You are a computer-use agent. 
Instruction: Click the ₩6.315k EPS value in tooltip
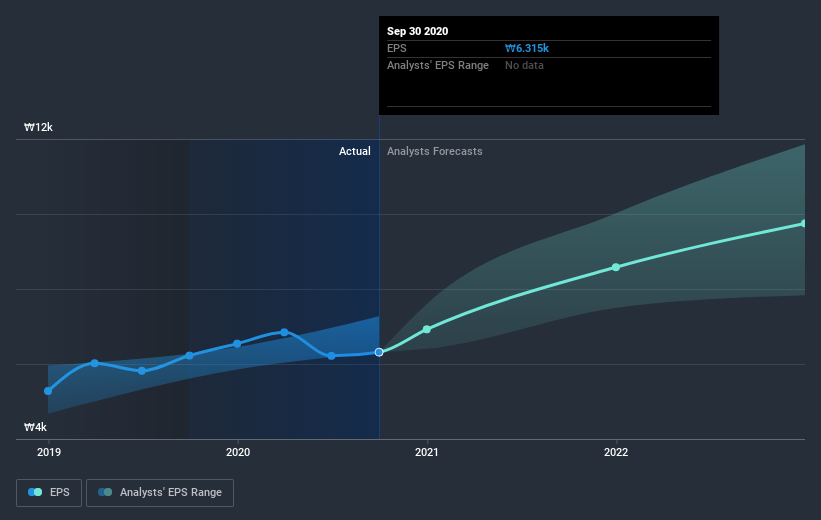pos(529,48)
